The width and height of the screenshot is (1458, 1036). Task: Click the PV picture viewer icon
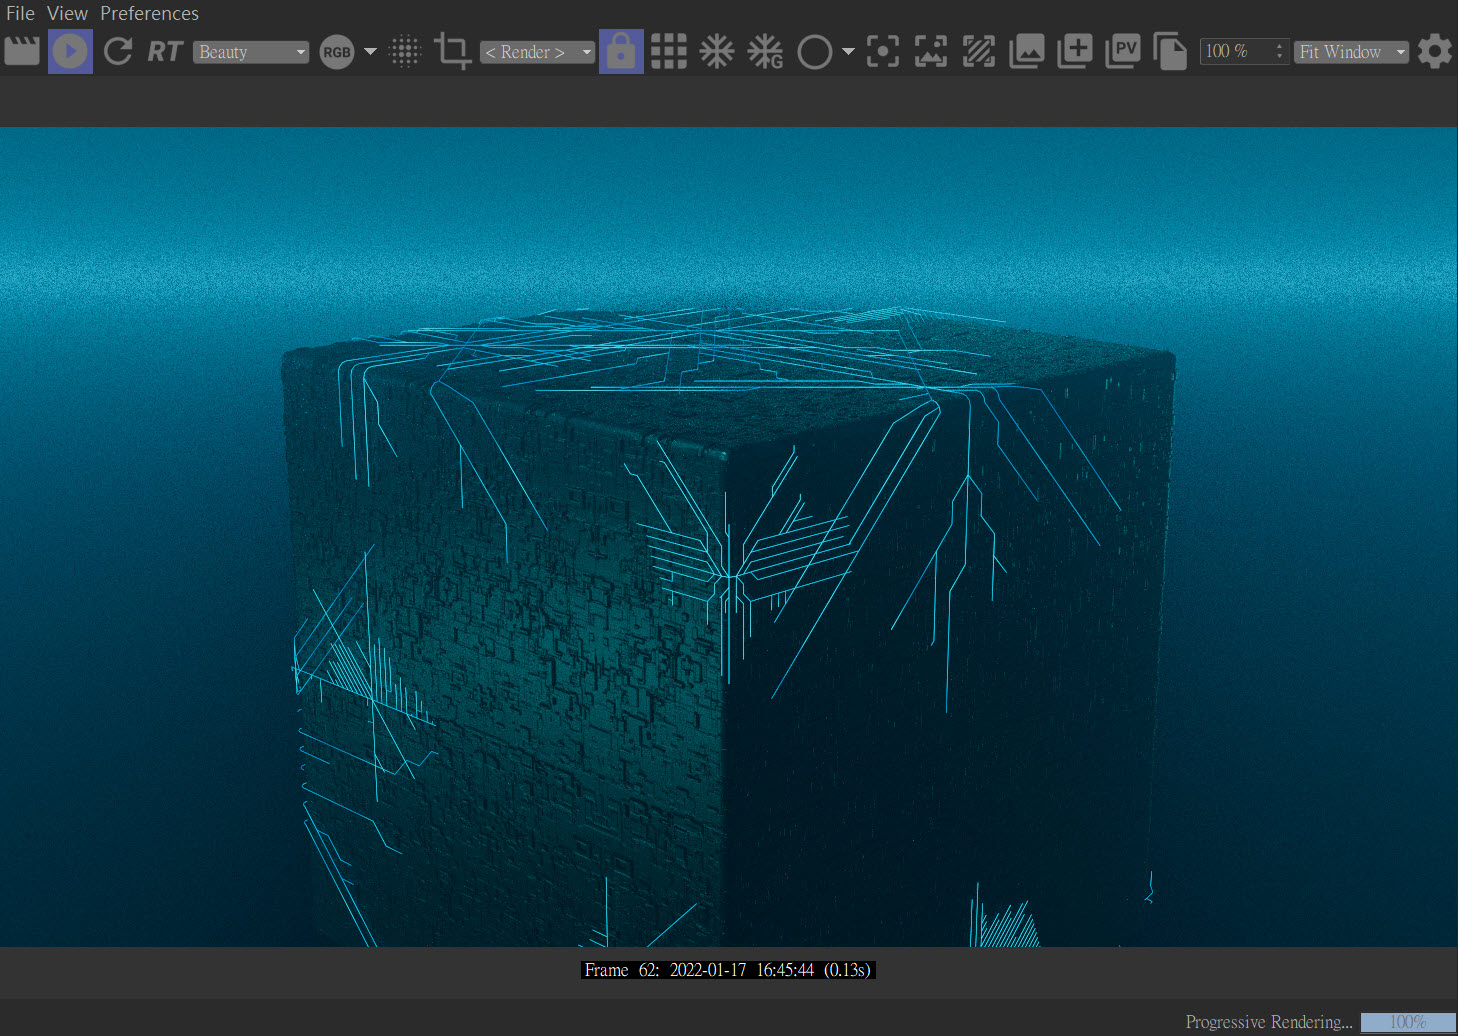(x=1123, y=51)
